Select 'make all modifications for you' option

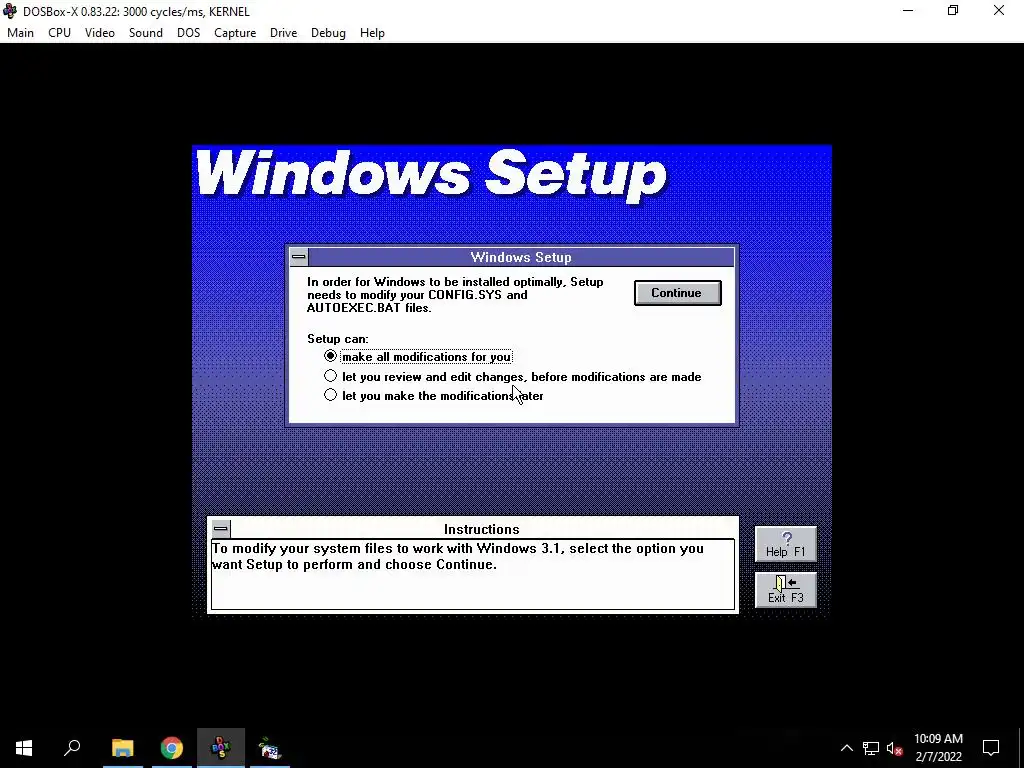(418, 357)
